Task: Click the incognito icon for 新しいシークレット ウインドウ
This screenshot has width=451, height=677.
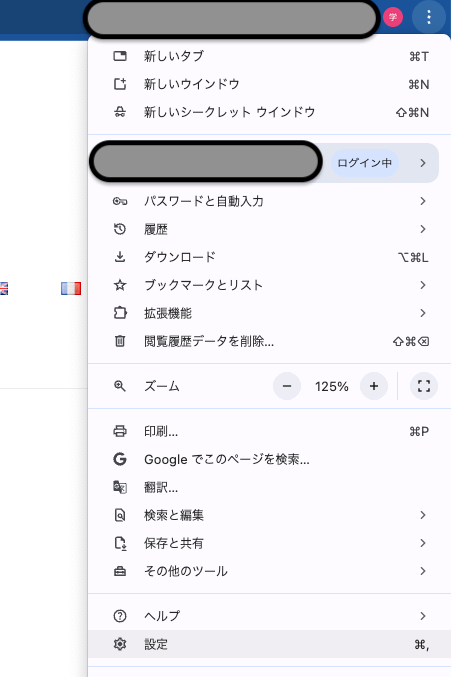Action: [x=120, y=112]
